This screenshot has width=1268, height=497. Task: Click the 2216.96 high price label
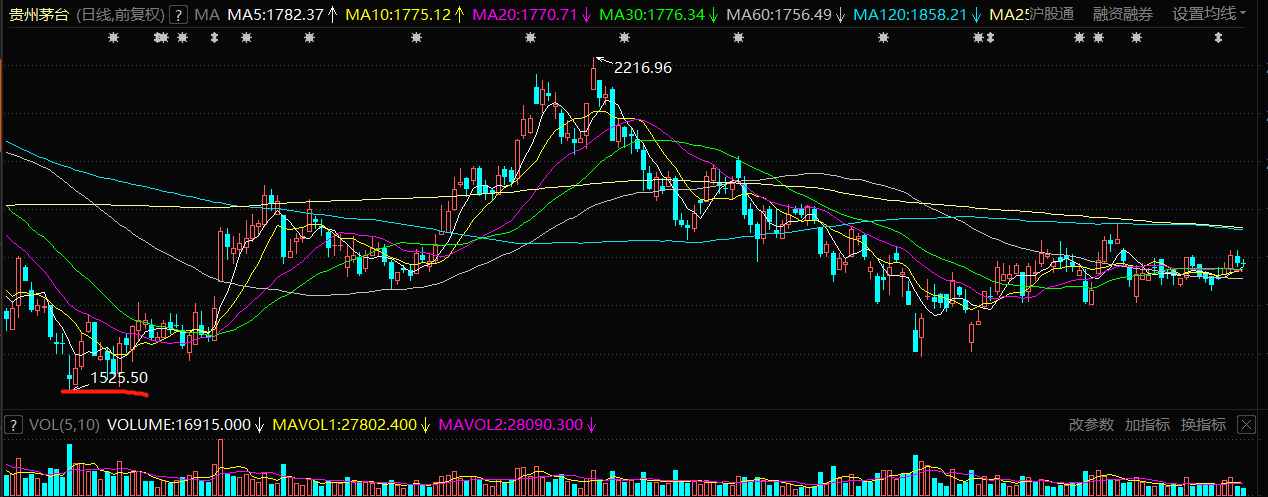642,68
